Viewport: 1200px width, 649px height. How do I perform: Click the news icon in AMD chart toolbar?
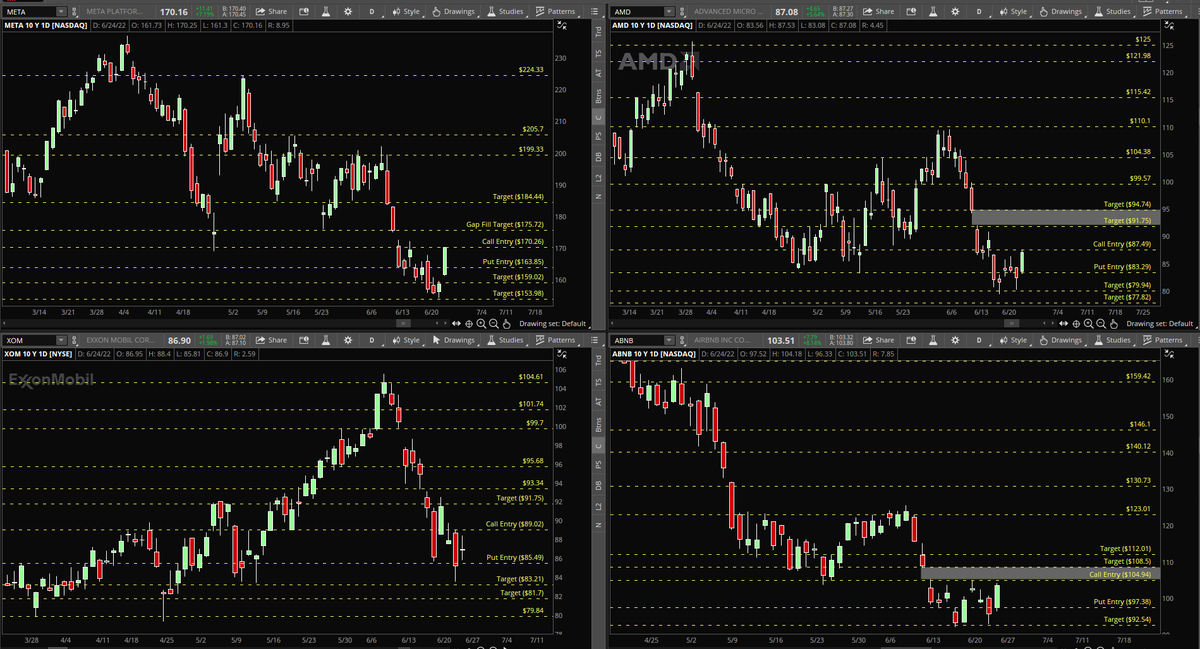click(911, 11)
